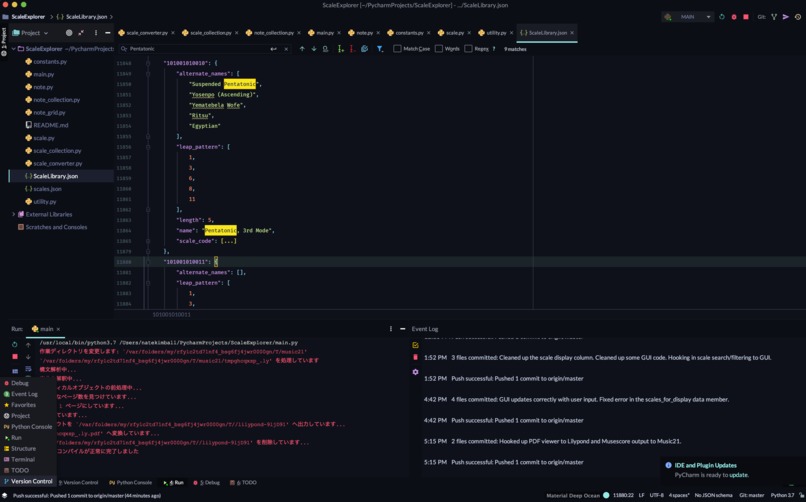Viewport: 806px width, 502px height.
Task: Click the rerun icon in top toolbar
Action: 722,17
